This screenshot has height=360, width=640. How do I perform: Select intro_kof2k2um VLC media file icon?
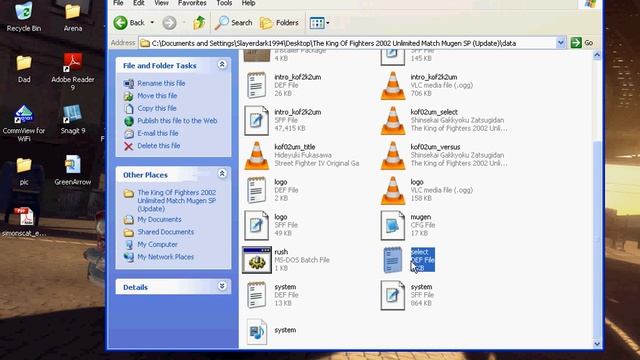pos(393,86)
